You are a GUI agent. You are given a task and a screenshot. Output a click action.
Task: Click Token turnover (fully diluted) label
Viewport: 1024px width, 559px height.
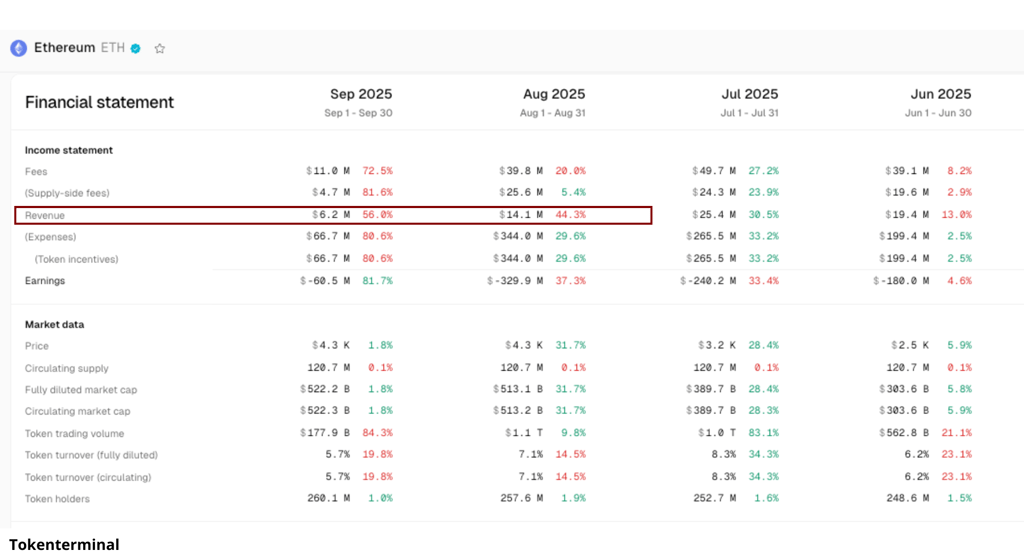(x=91, y=455)
